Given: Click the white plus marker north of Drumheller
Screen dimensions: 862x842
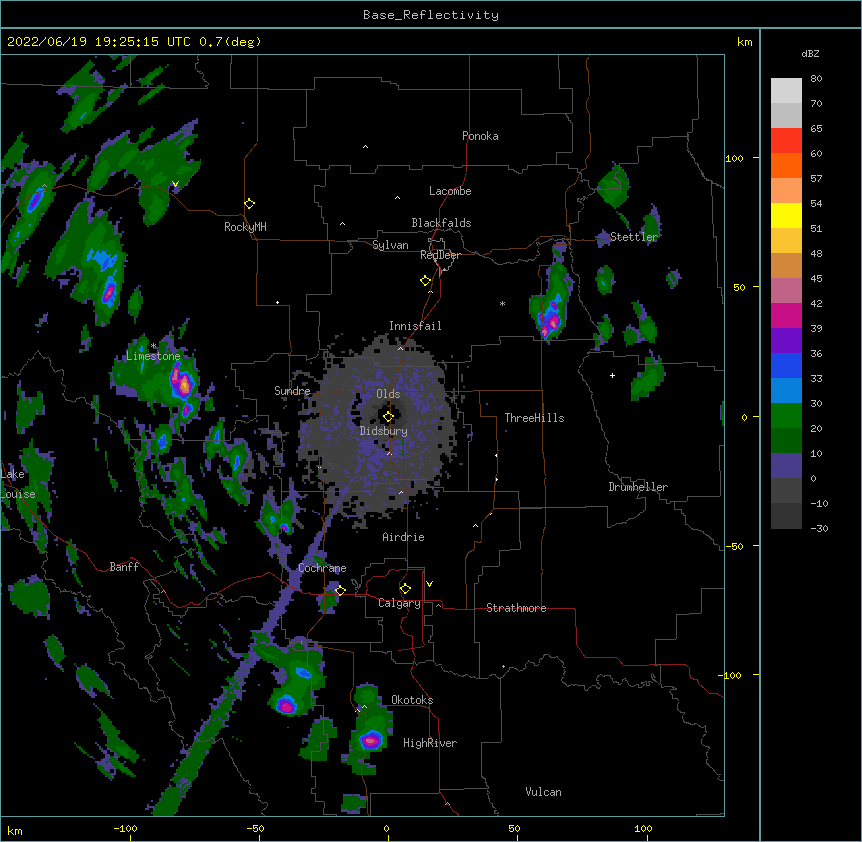Looking at the screenshot, I should (x=612, y=375).
